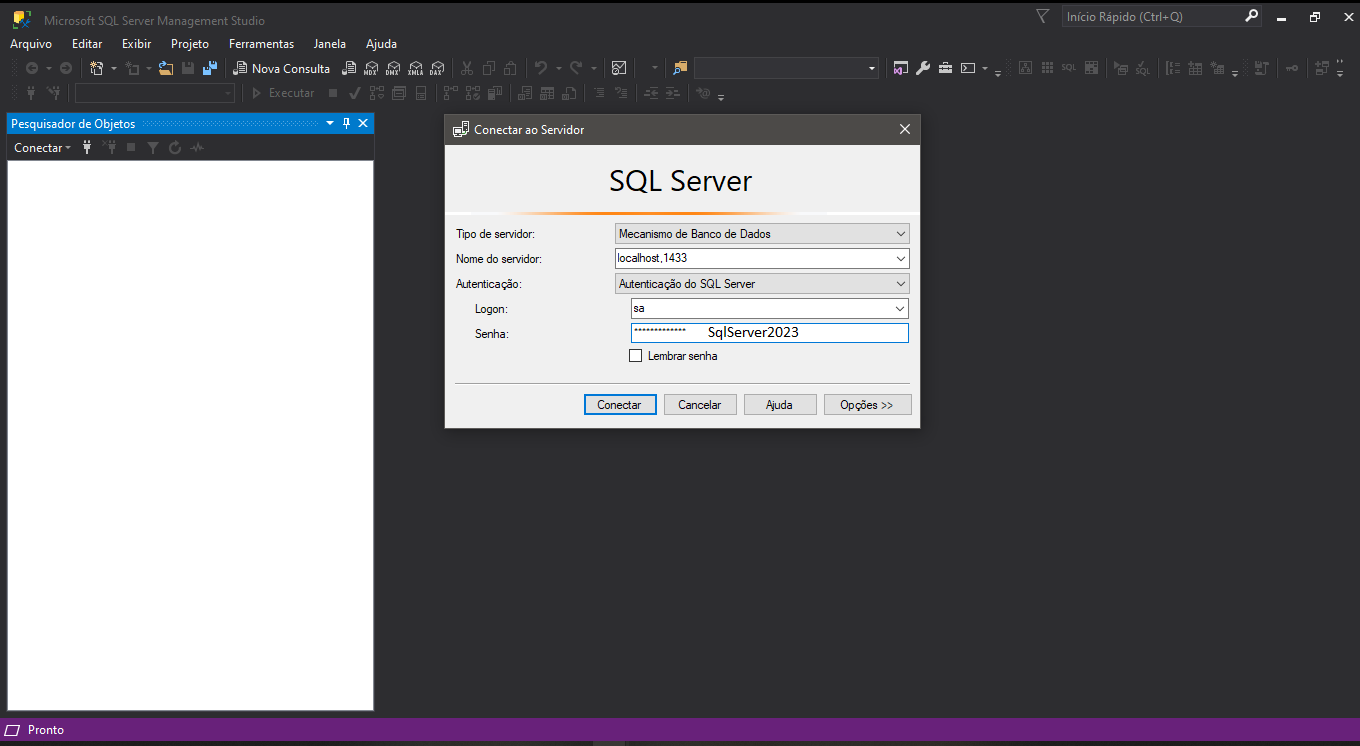Click the Save All icon
Screen dimensions: 1360x746
[x=210, y=69]
